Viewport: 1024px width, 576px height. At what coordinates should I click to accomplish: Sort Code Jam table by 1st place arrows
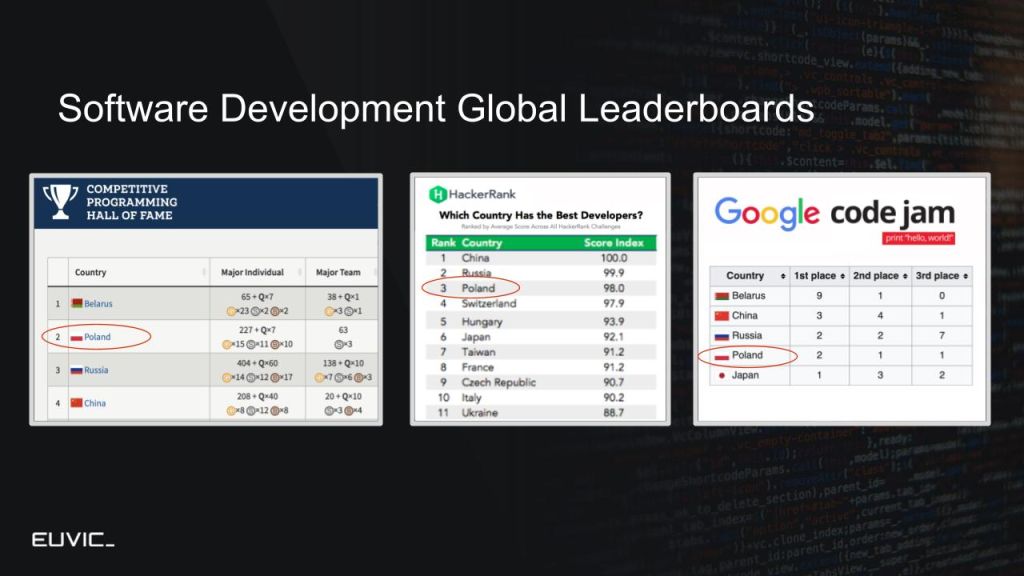coord(842,276)
